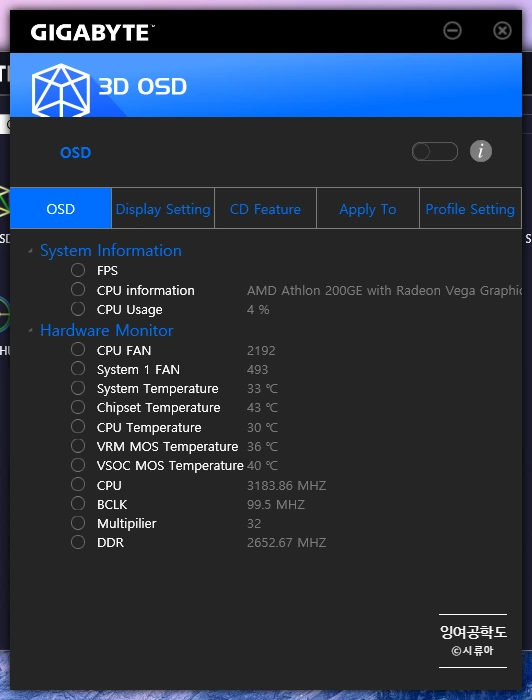The height and width of the screenshot is (700, 532).
Task: Click the DDR value 2652.67 MHZ
Action: pos(287,543)
